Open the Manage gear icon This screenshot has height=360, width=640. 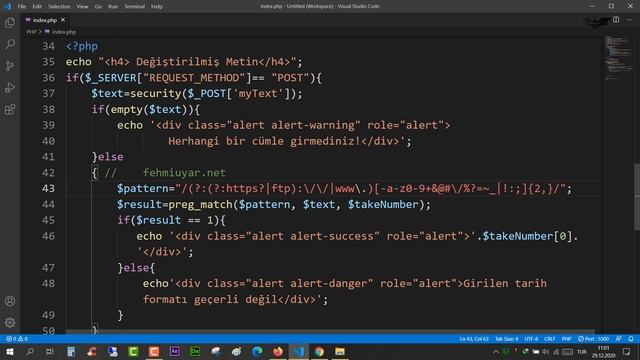click(10, 323)
